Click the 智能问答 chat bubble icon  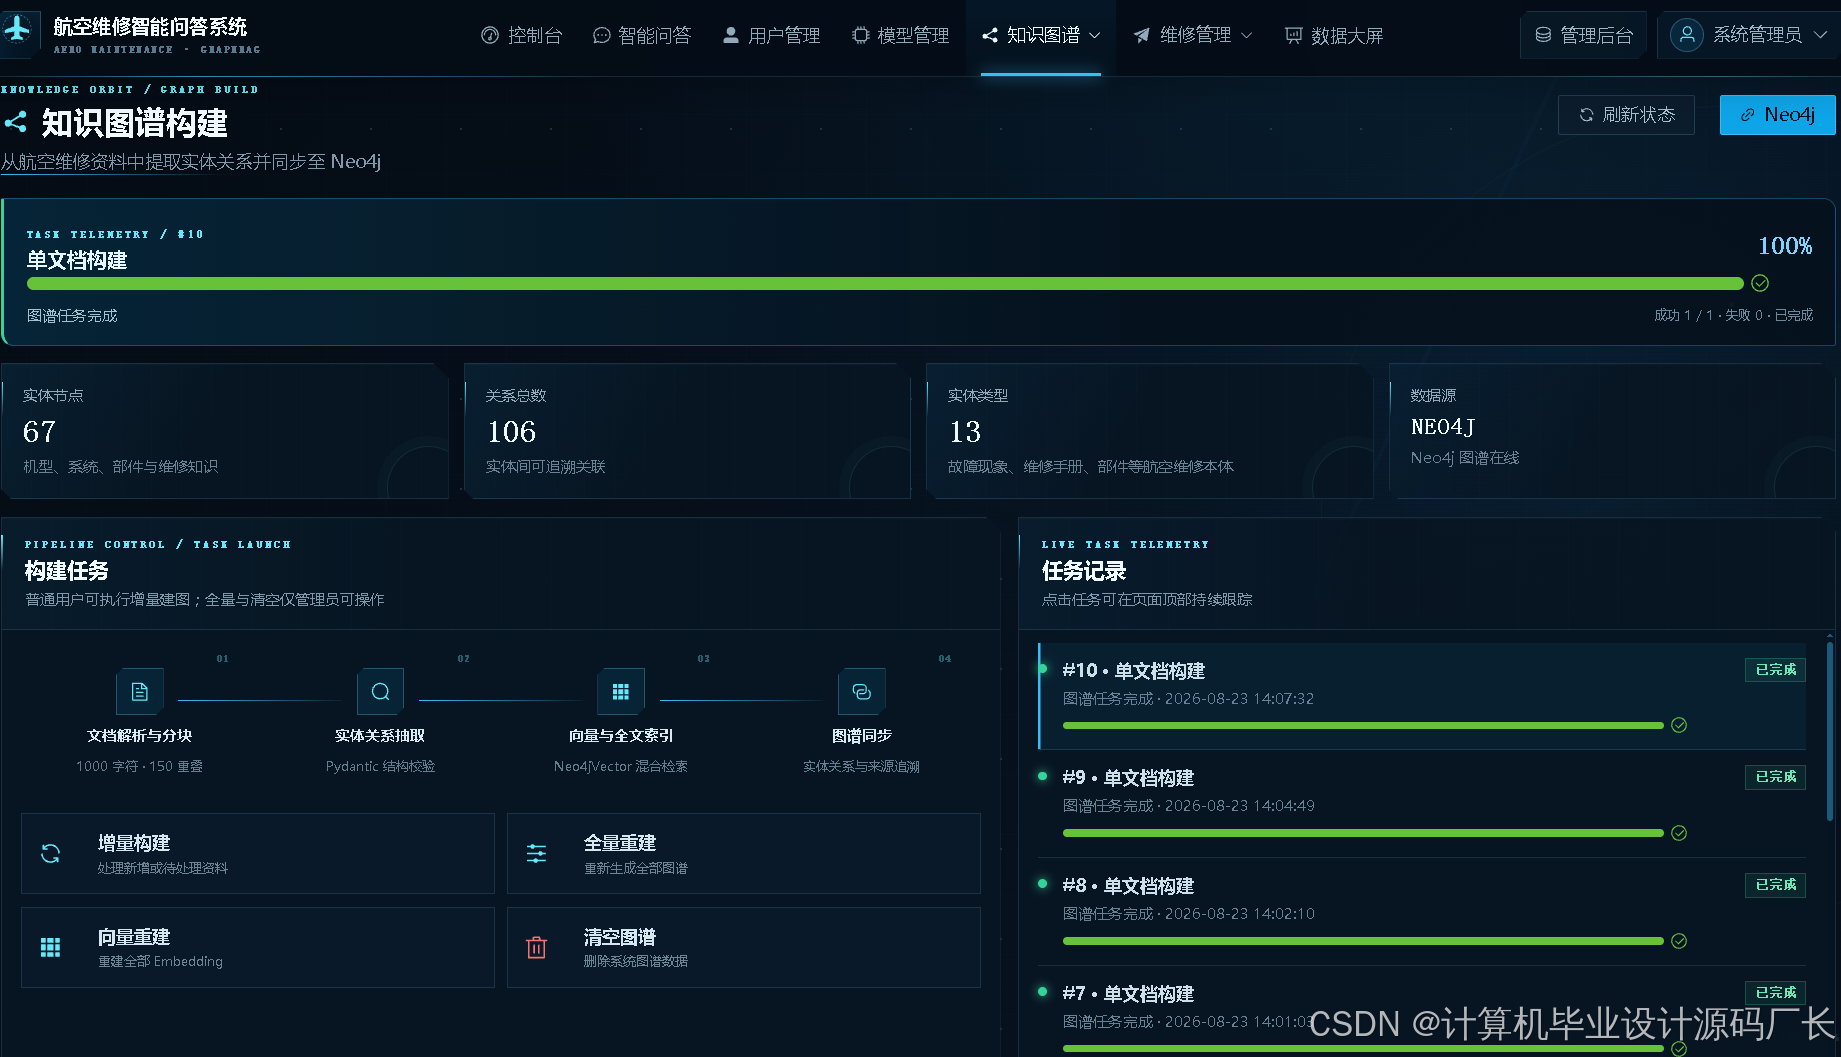(601, 36)
